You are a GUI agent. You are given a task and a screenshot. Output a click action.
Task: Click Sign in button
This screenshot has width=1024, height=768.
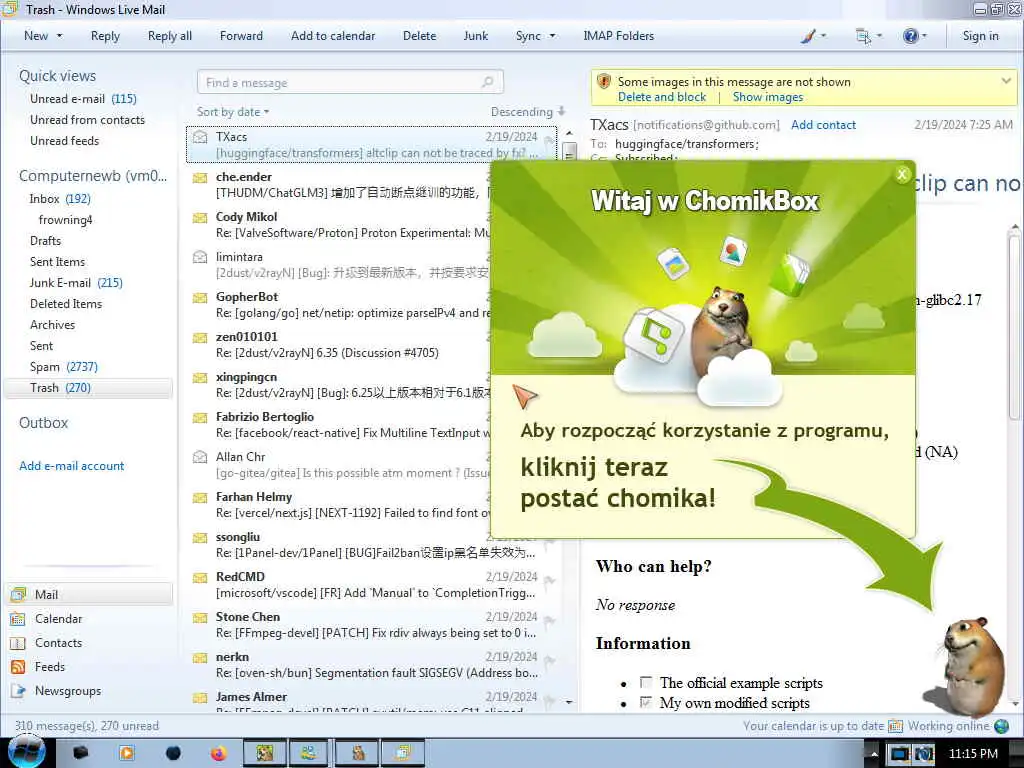[980, 36]
